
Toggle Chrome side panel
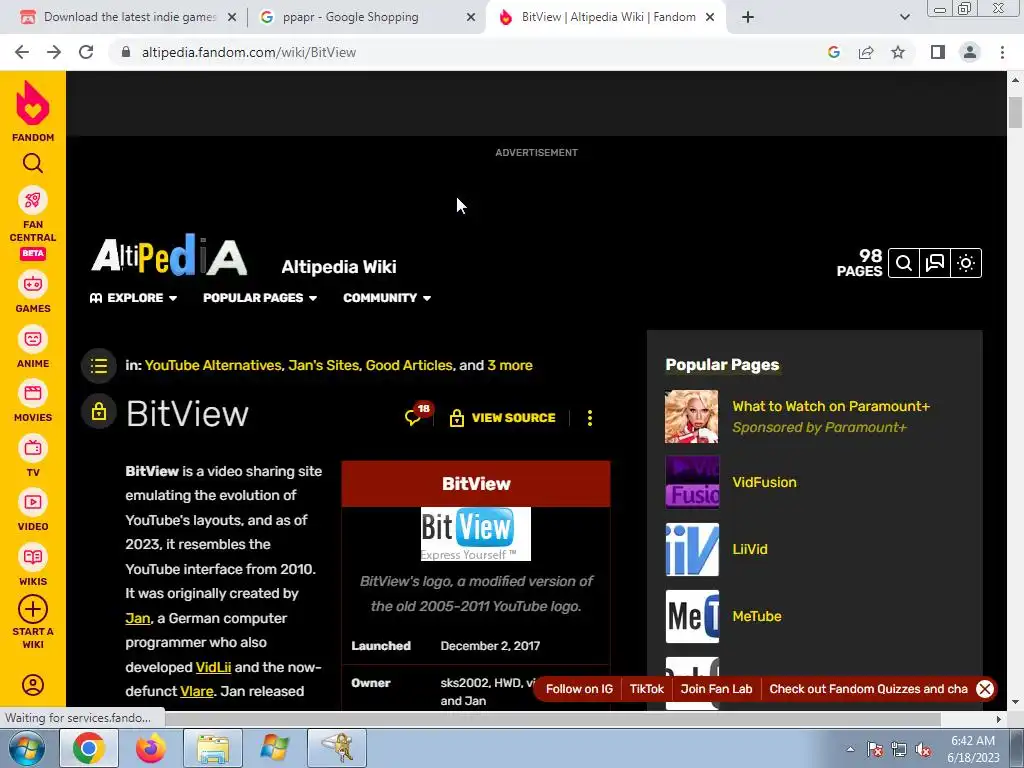938,52
